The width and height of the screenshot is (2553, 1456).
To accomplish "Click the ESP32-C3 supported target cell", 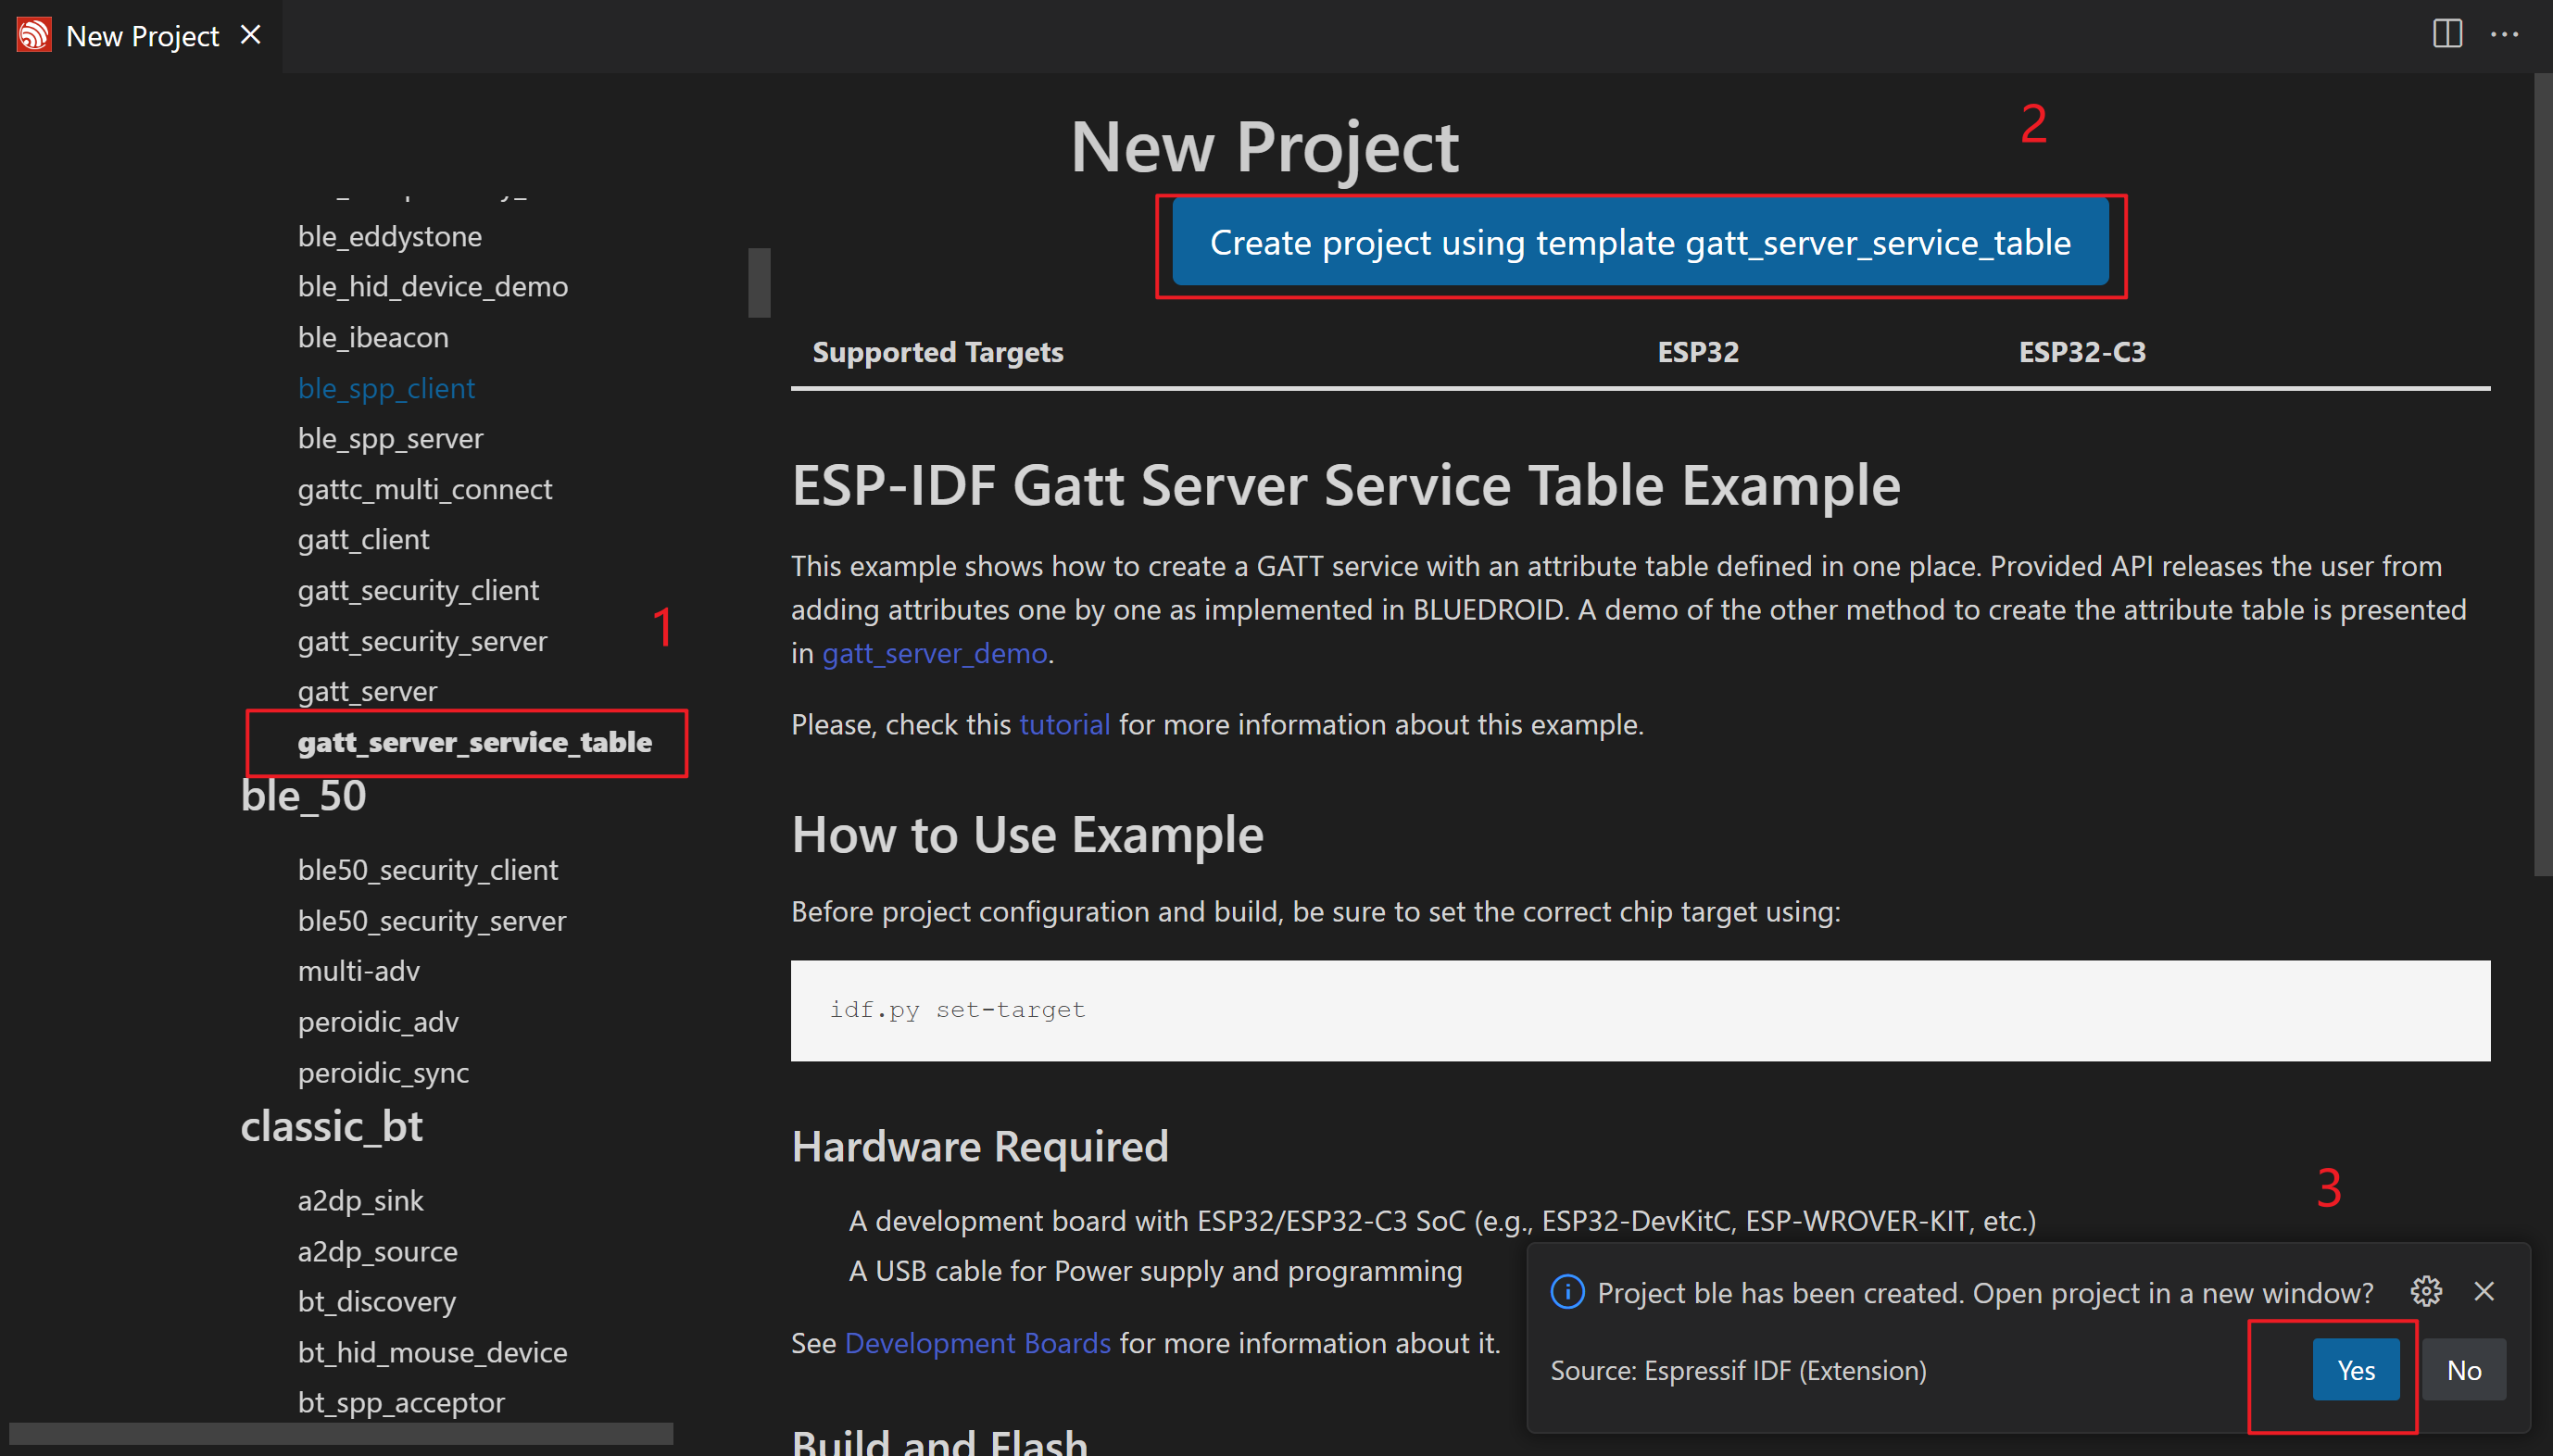I will tap(2082, 352).
